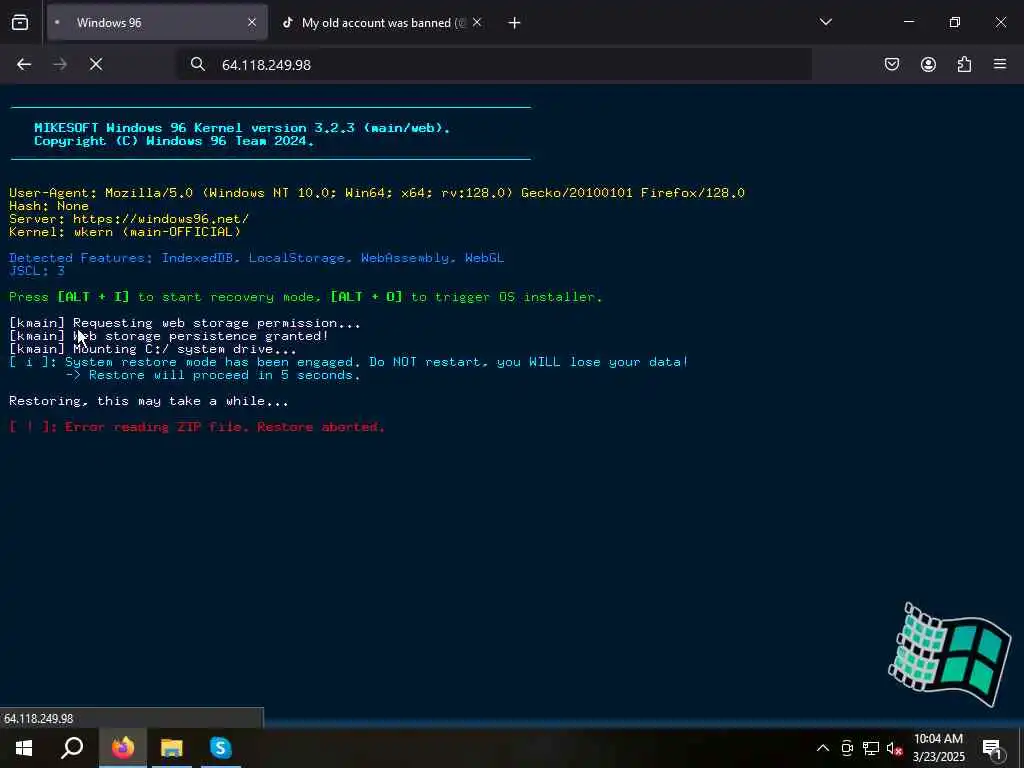This screenshot has width=1024, height=768.
Task: Open the Windows Start menu
Action: pyautogui.click(x=24, y=748)
